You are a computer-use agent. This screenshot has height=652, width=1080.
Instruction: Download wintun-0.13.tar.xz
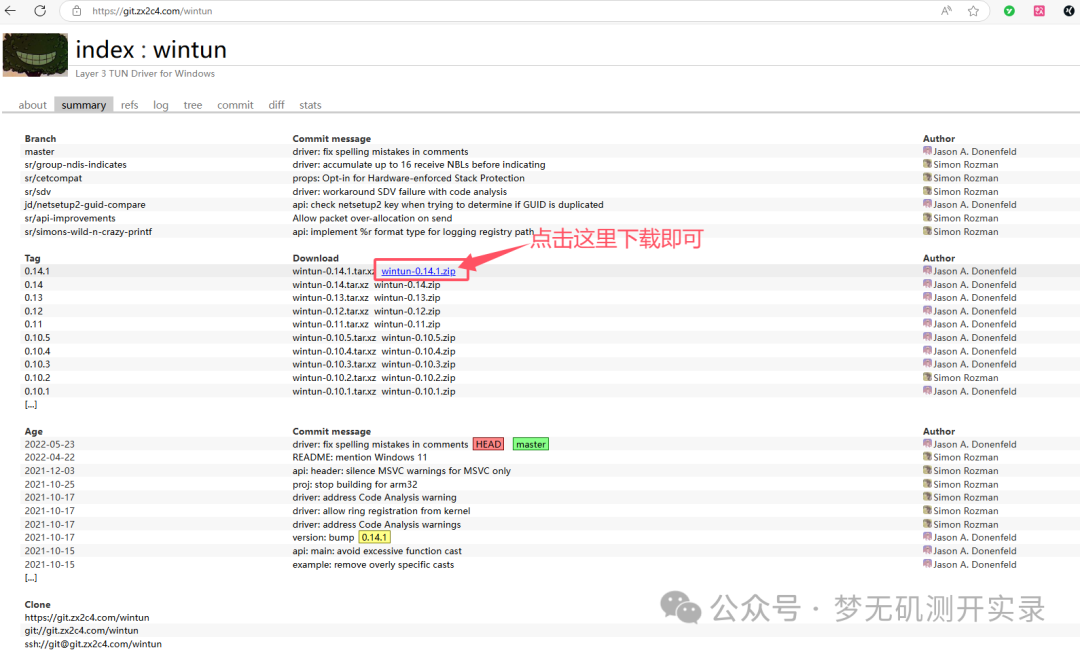point(330,297)
